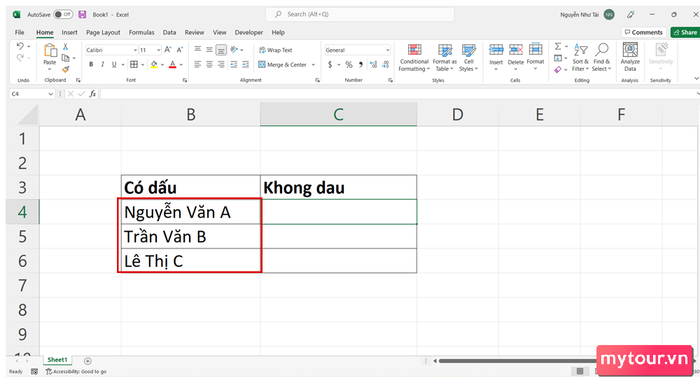Open the File tab

pos(20,33)
